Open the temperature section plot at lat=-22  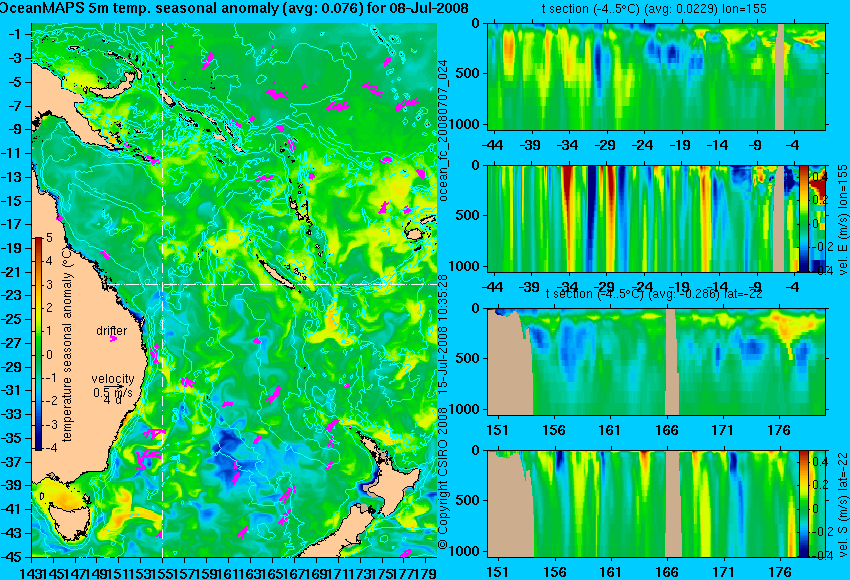[656, 362]
